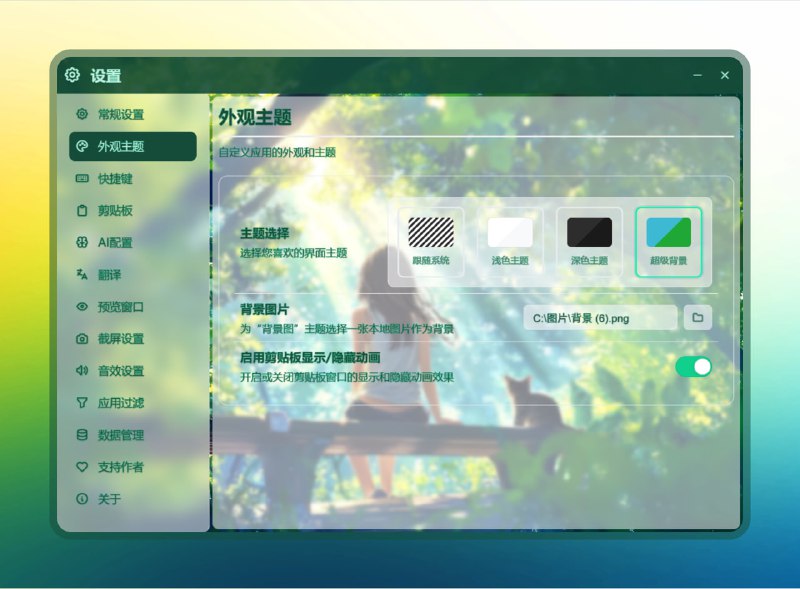Open the AI配置 section
This screenshot has height=589, width=800.
coord(108,243)
